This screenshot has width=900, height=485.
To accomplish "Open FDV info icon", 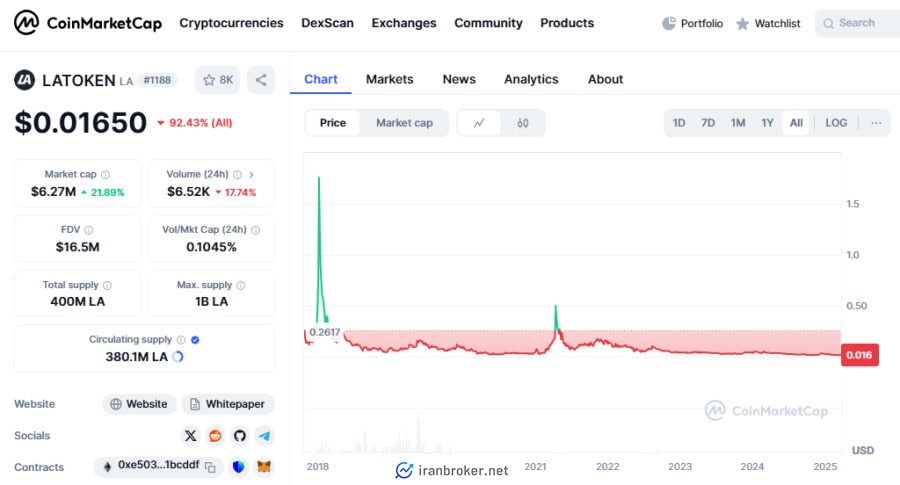I will pos(88,230).
